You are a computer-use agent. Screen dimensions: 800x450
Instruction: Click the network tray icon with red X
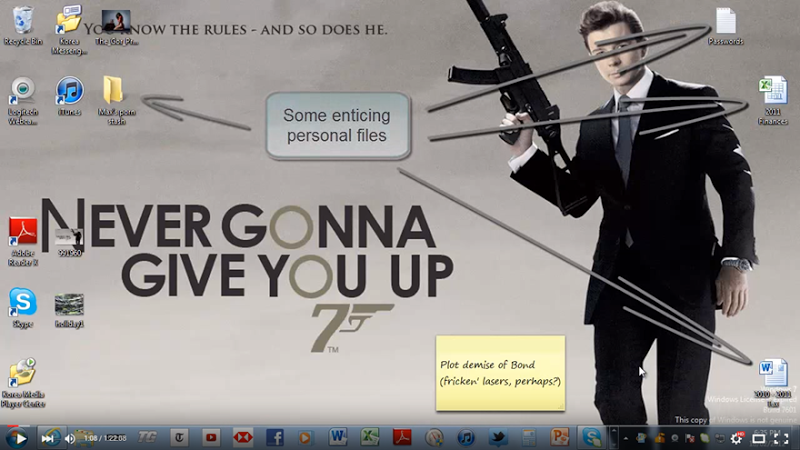690,438
